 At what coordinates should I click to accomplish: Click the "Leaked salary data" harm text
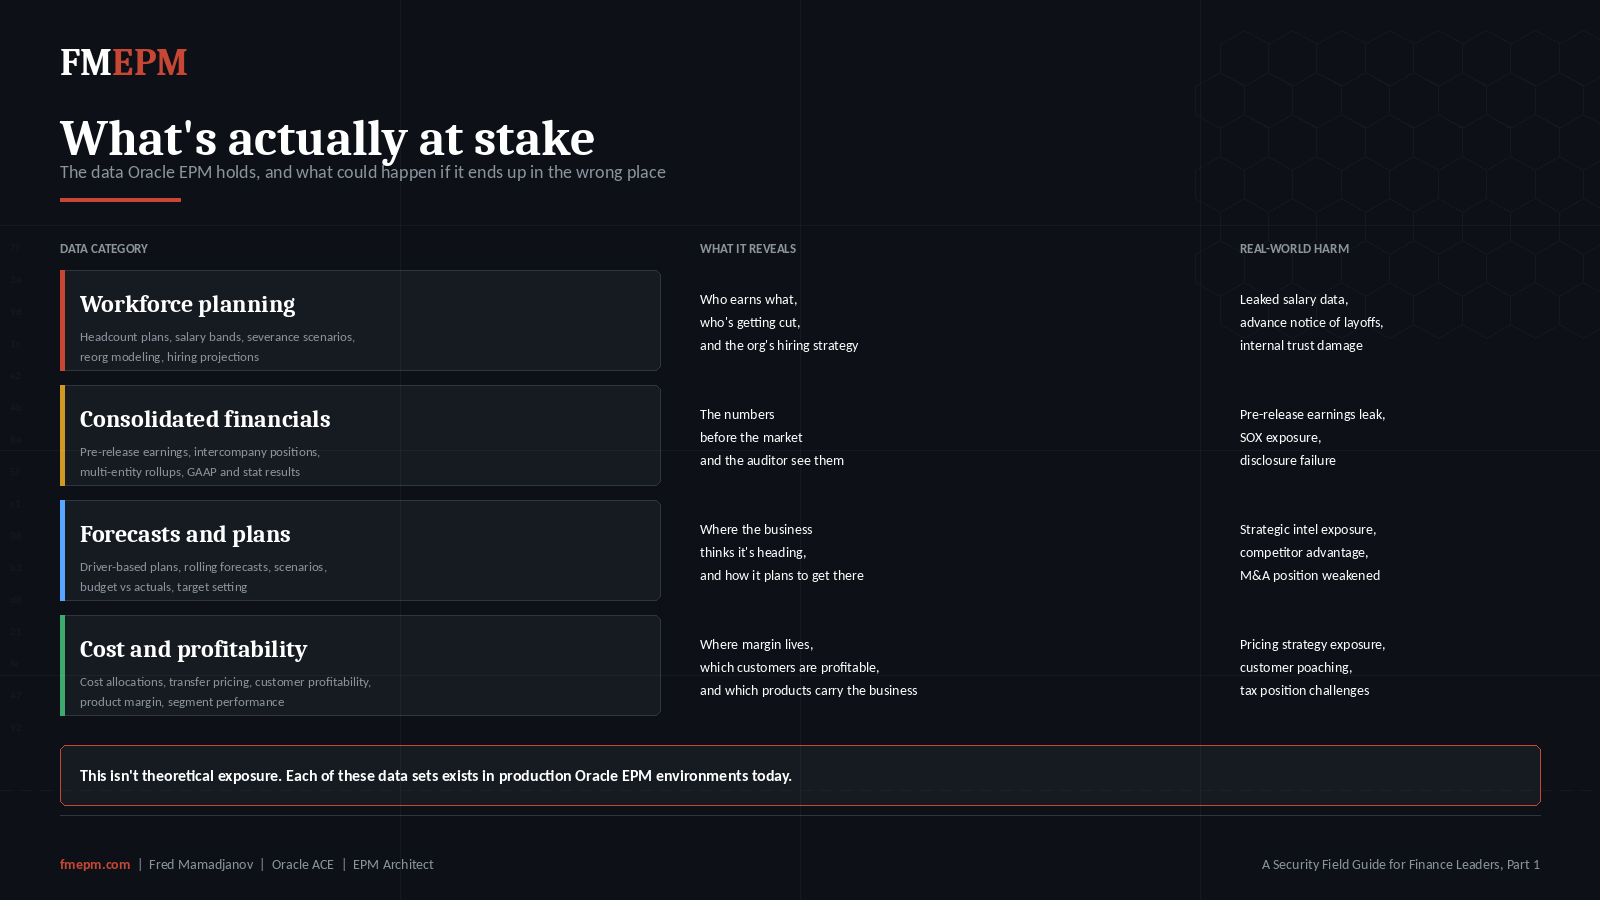1294,300
